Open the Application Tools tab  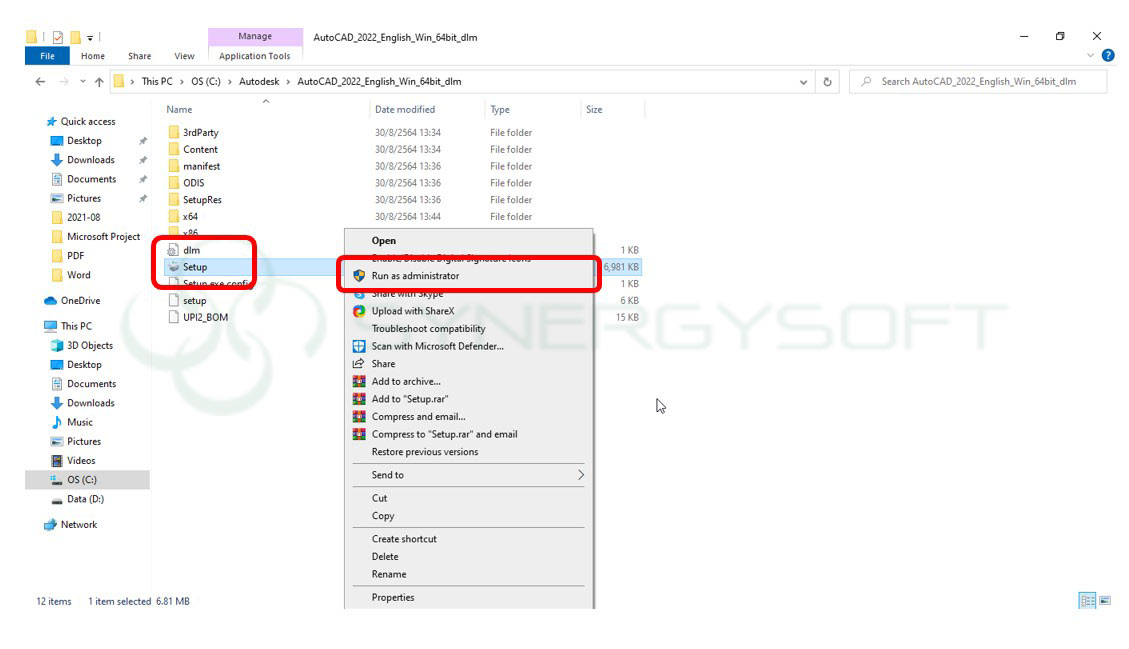[x=255, y=56]
